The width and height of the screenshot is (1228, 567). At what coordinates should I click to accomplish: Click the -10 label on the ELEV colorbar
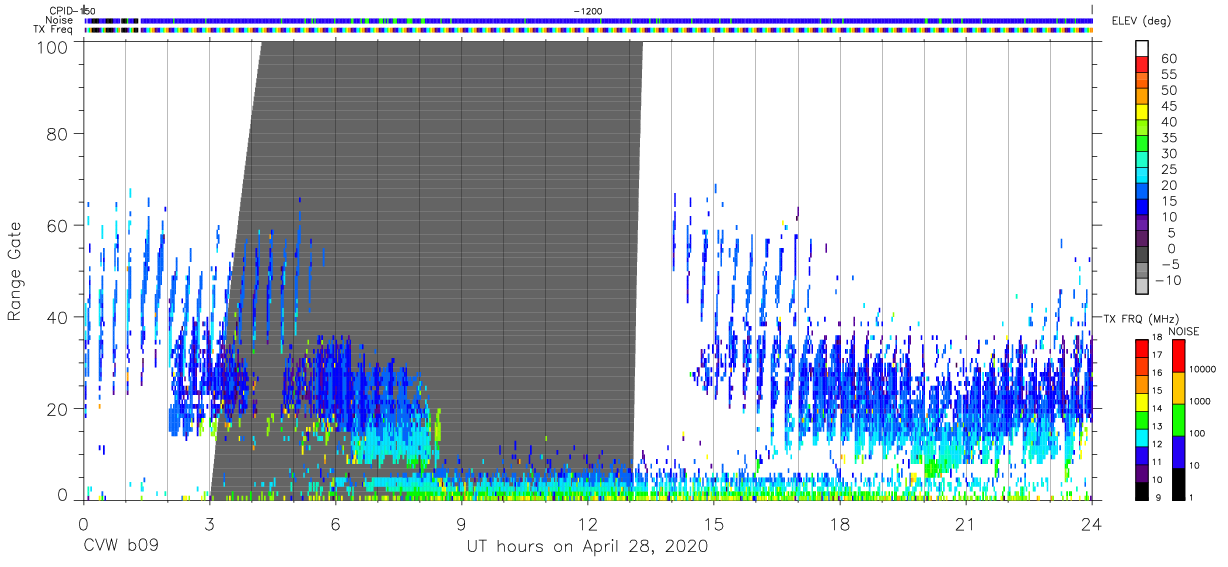click(x=1169, y=281)
